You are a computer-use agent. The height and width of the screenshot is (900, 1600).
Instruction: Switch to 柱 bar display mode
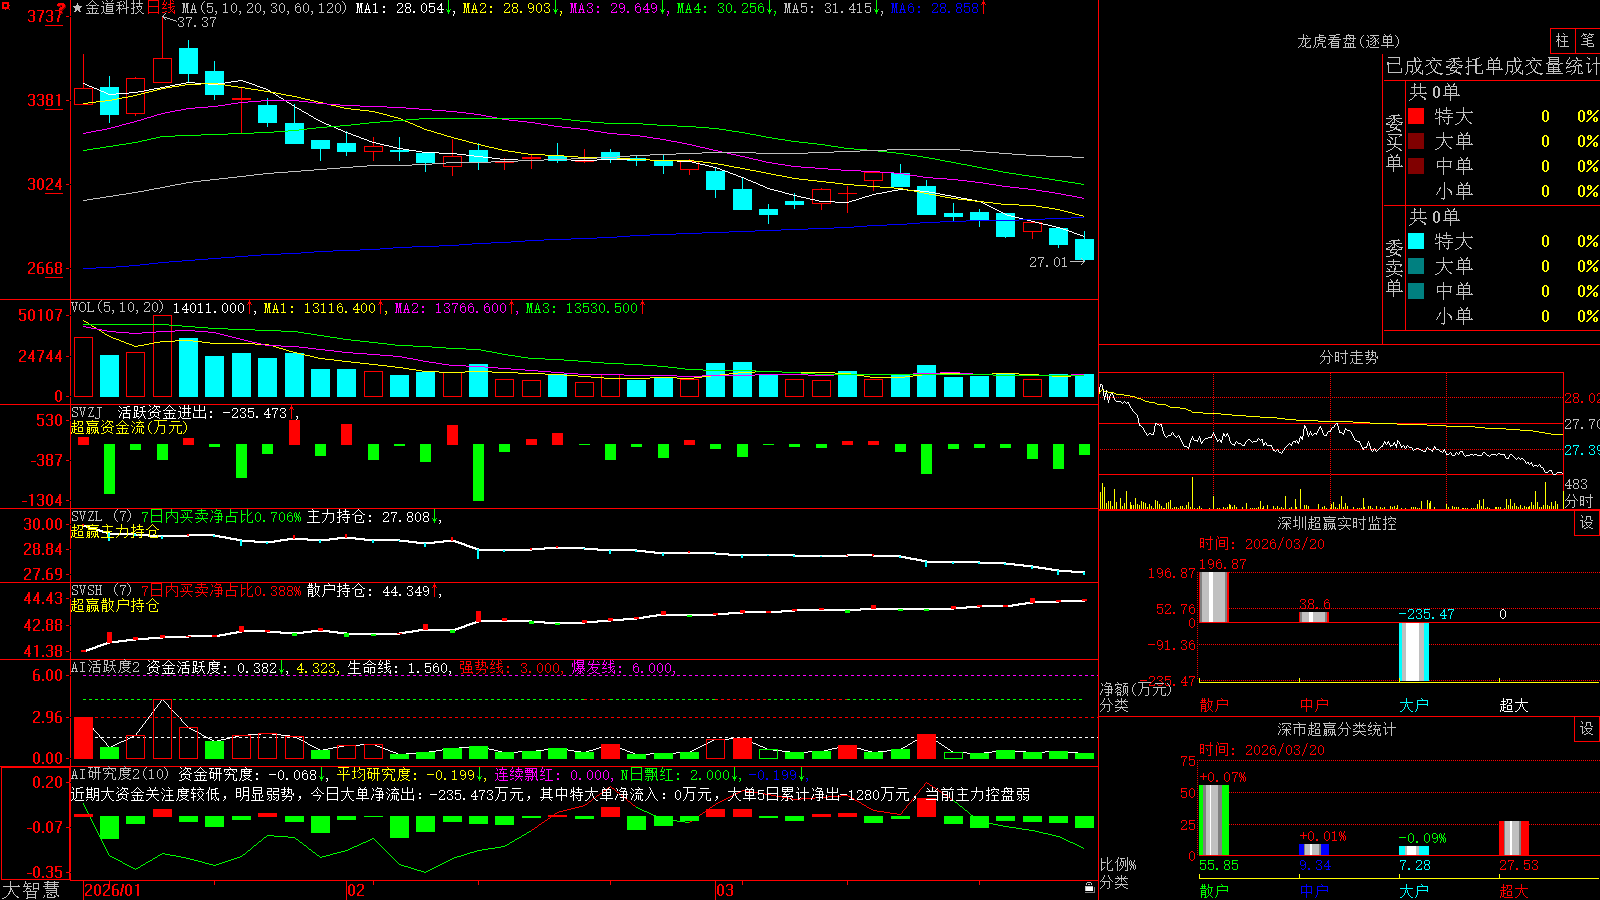click(1562, 41)
